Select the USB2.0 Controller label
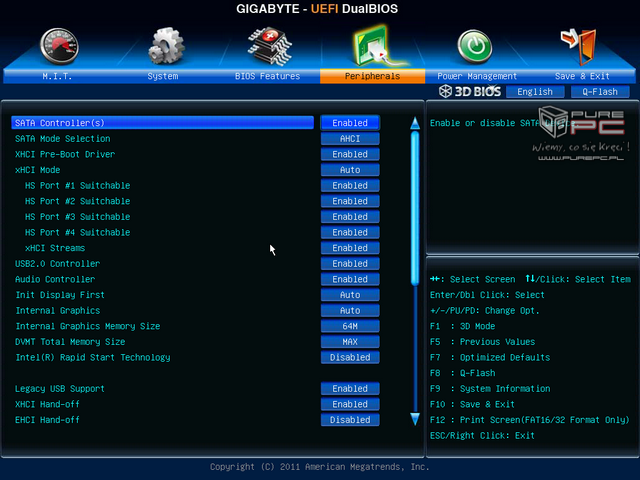 pos(58,264)
